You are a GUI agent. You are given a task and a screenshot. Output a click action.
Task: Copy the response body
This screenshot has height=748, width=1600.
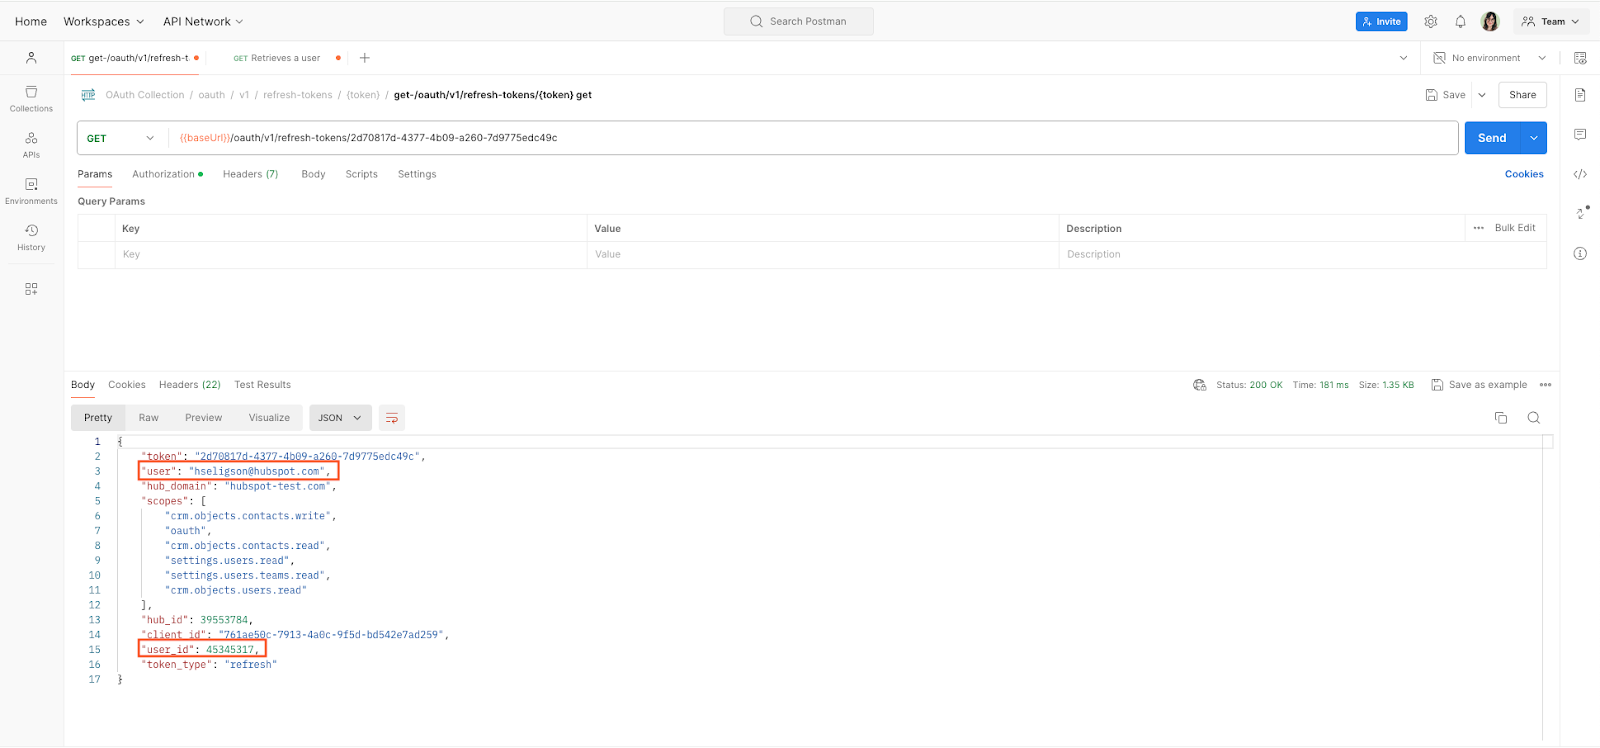pos(1500,418)
